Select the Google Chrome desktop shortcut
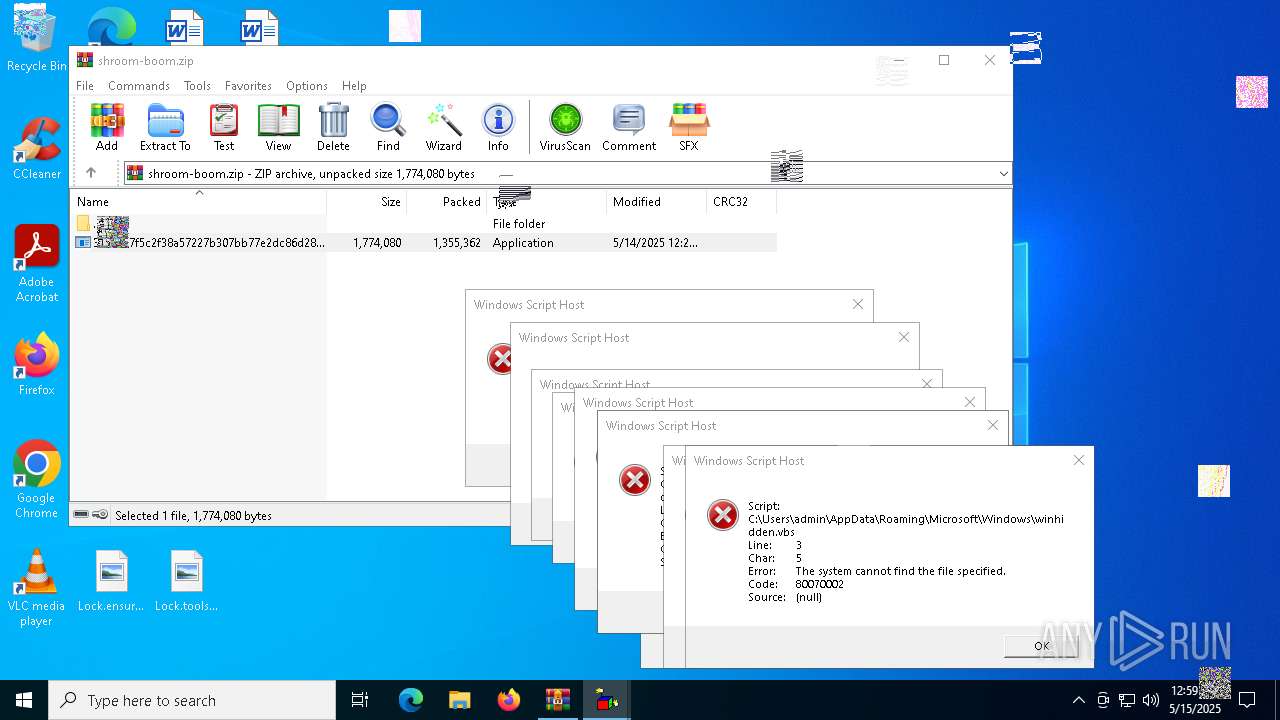Screen dimensions: 1280x720 (36, 480)
